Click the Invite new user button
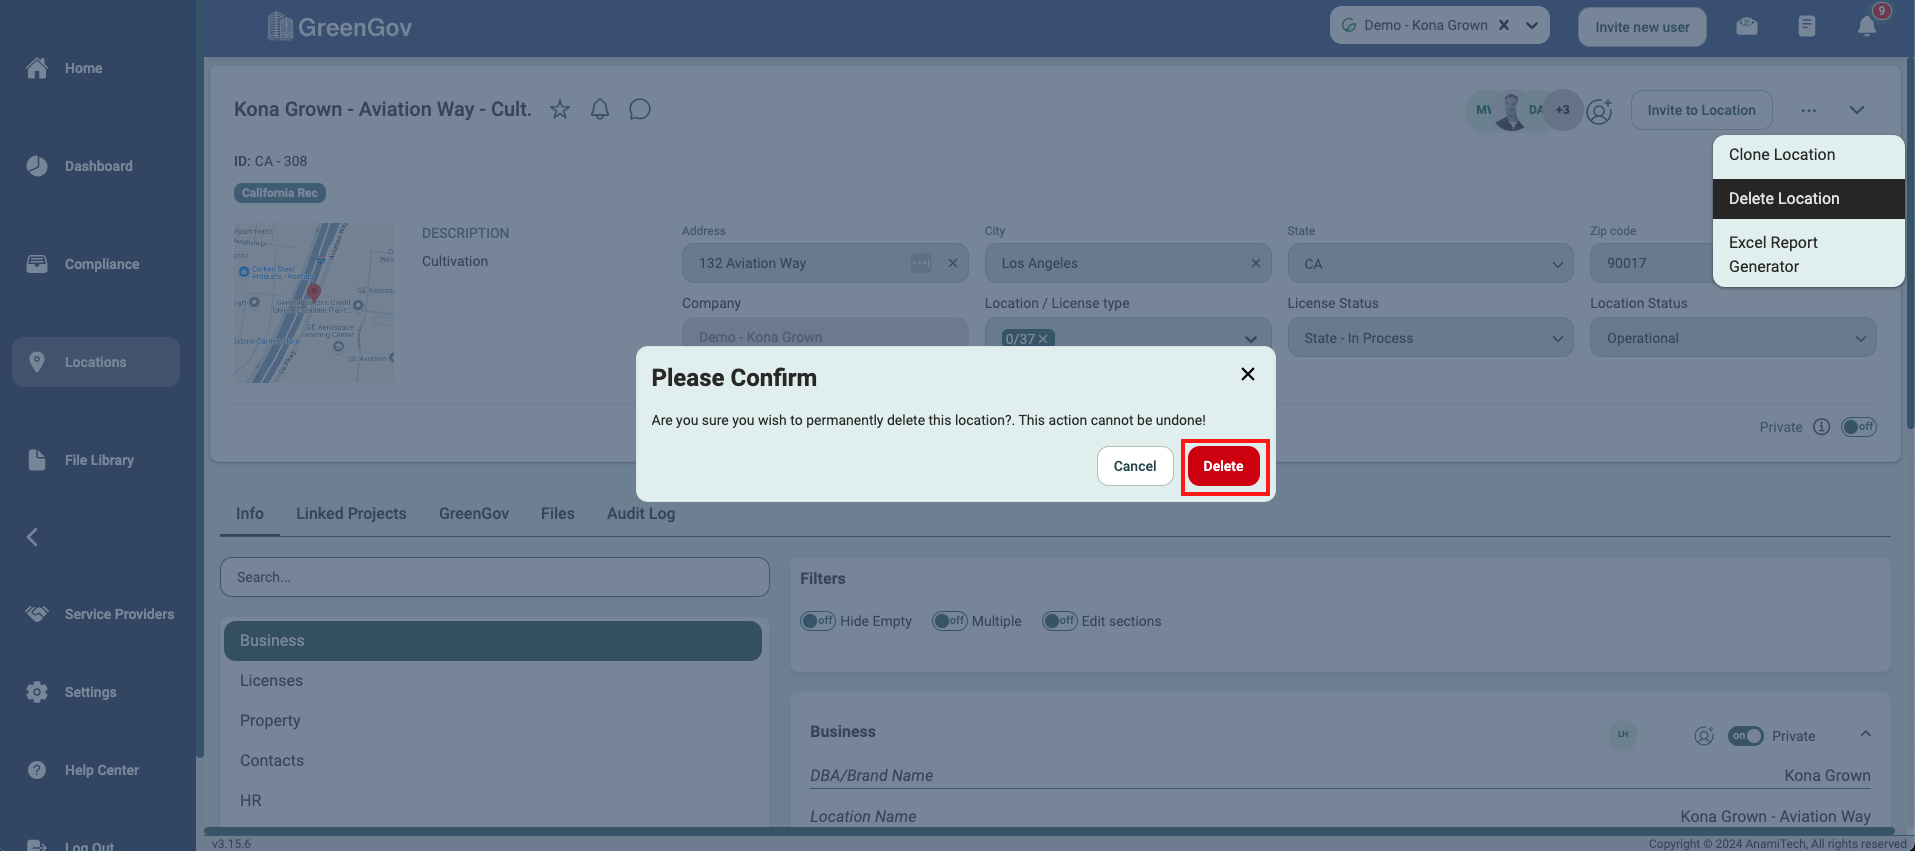This screenshot has height=851, width=1915. coord(1642,27)
